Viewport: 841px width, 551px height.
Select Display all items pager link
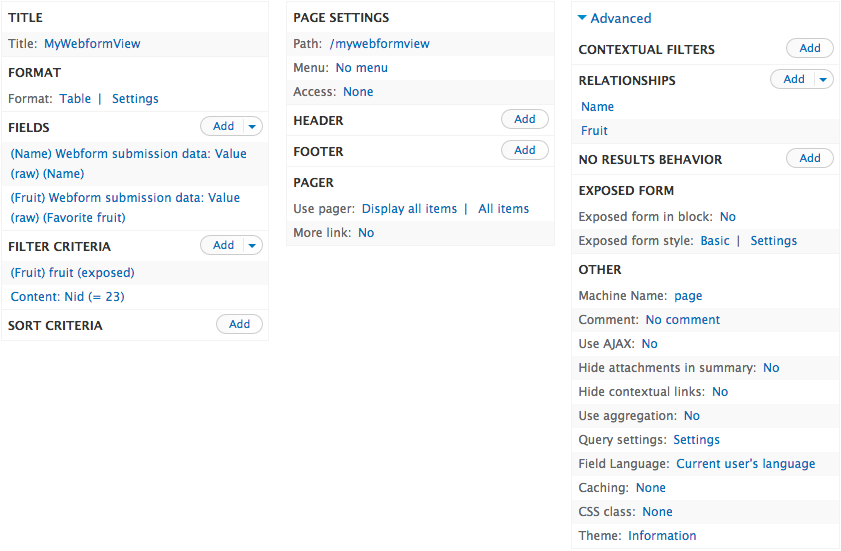(x=409, y=209)
